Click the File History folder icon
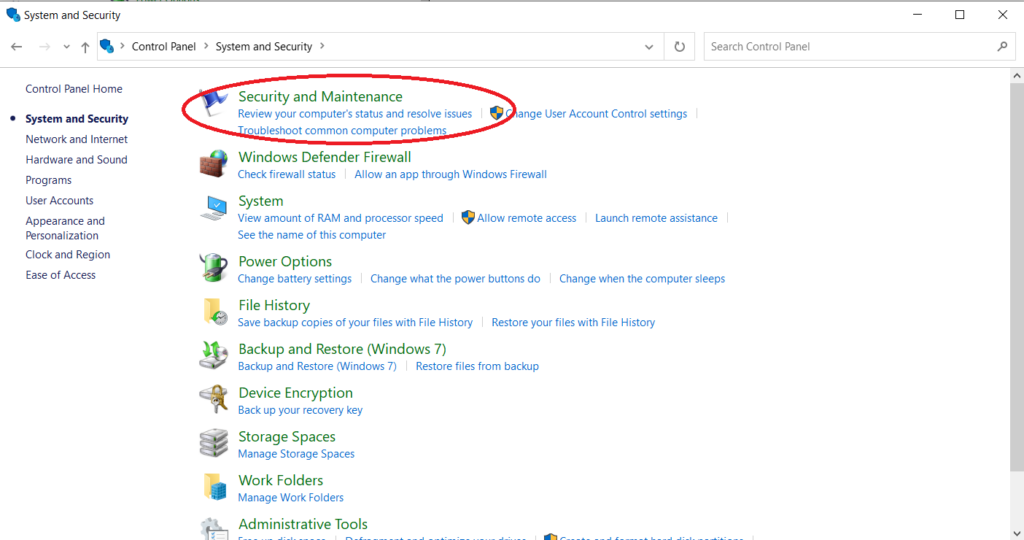 coord(215,311)
